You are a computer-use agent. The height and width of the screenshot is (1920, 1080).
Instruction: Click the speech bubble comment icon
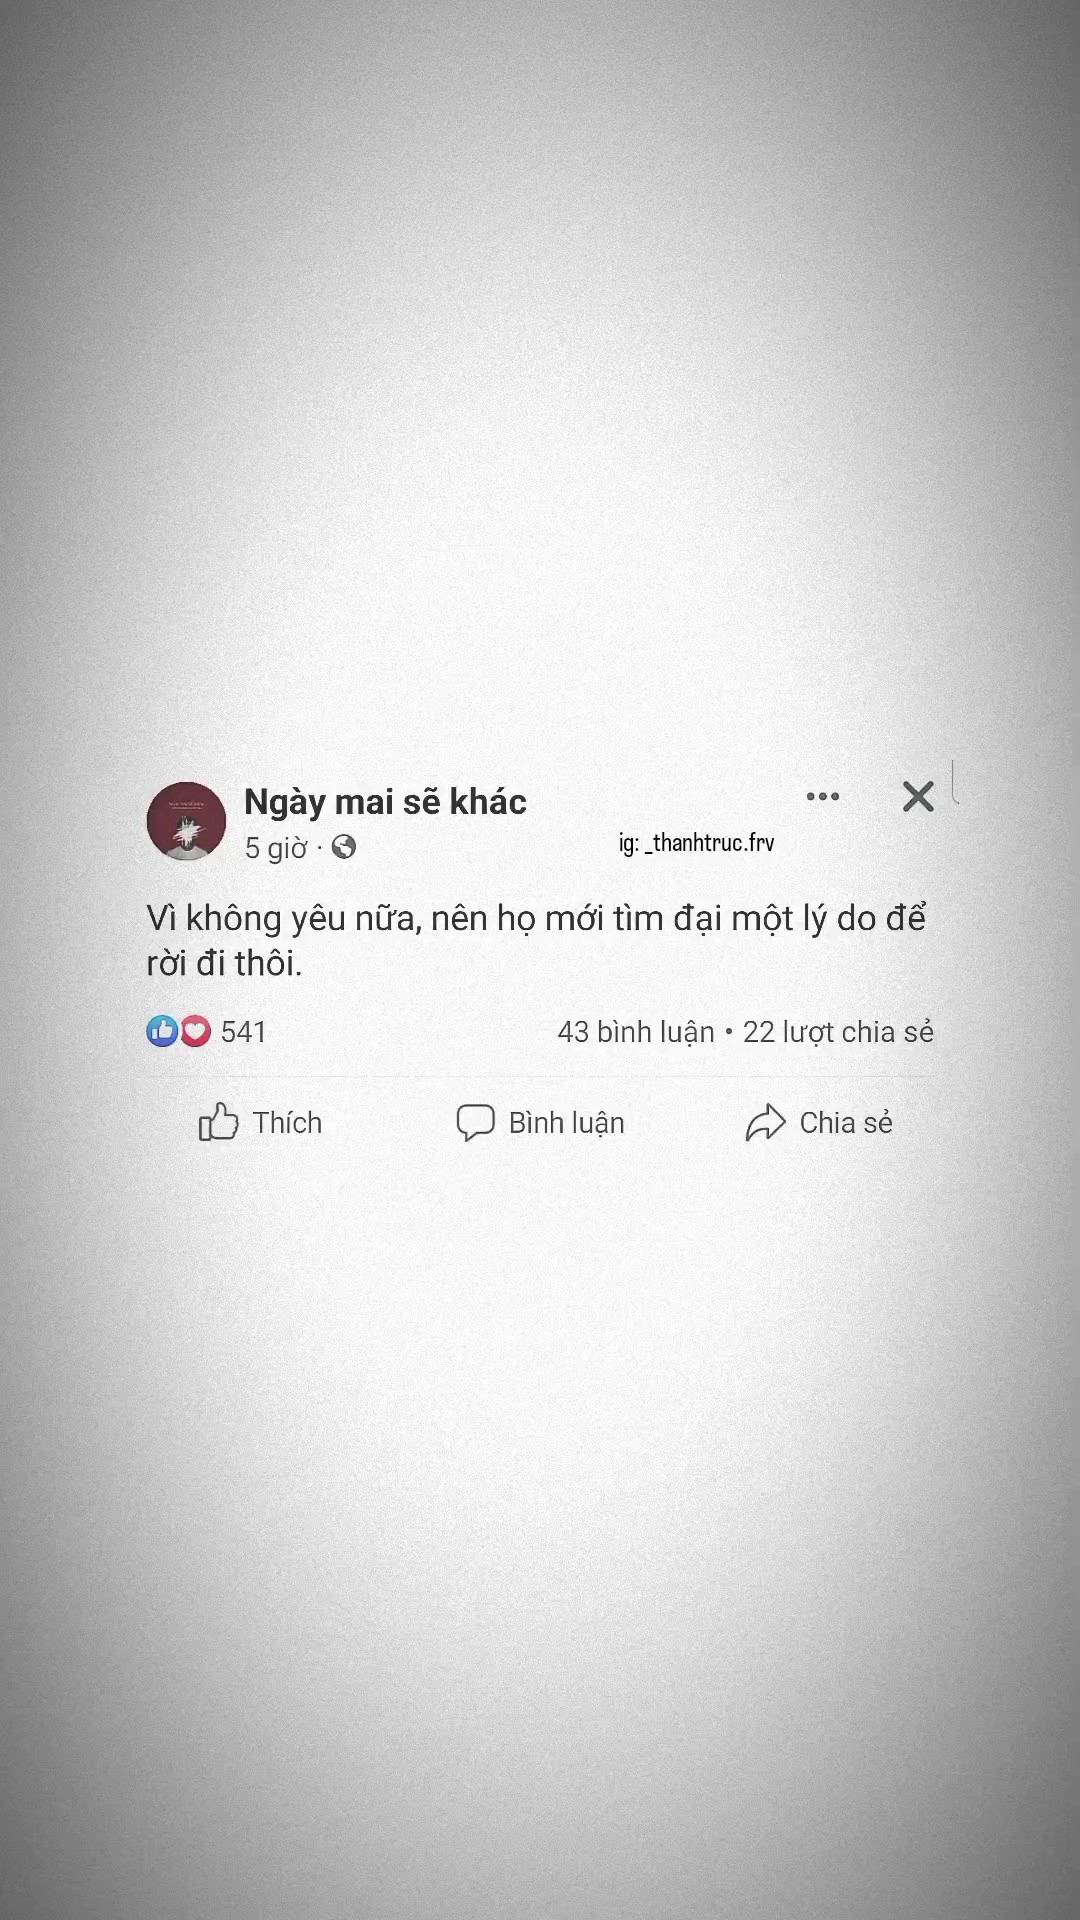pos(475,1122)
